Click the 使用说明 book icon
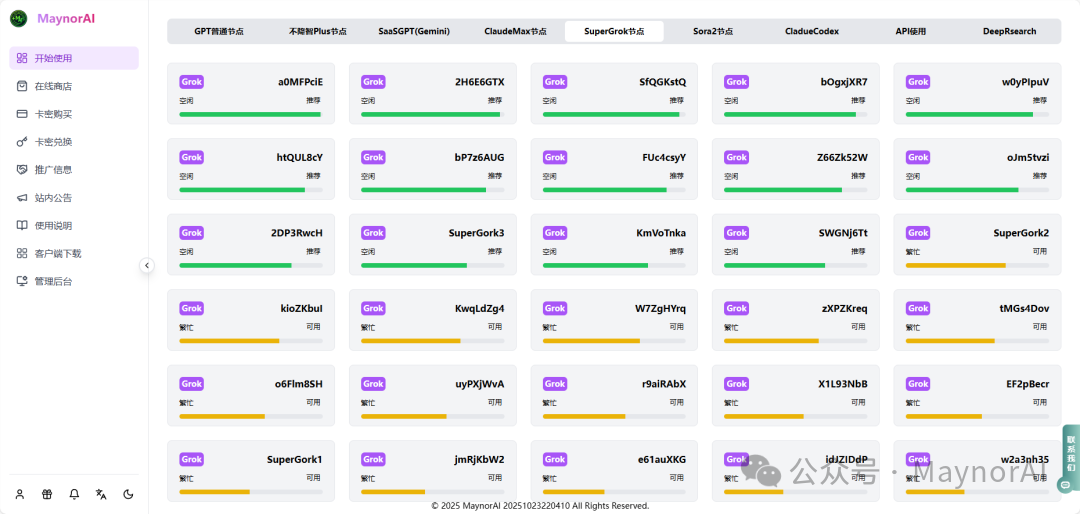 pos(22,225)
